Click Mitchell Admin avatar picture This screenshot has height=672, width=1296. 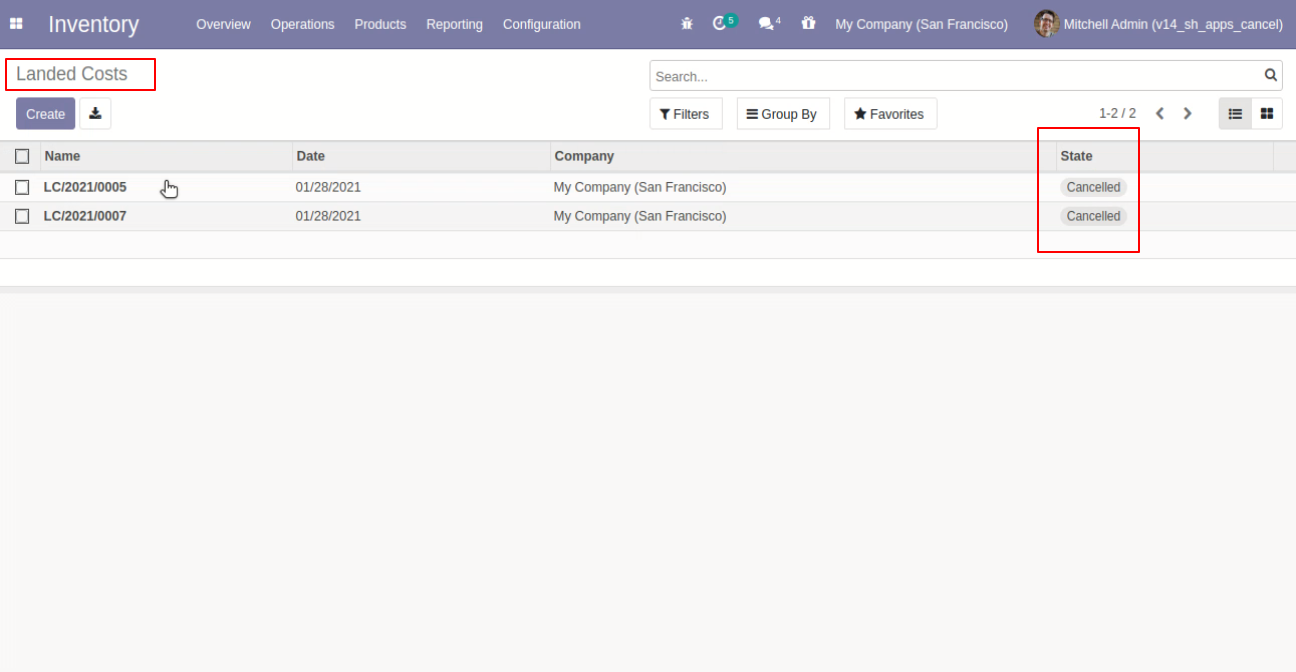click(x=1046, y=23)
